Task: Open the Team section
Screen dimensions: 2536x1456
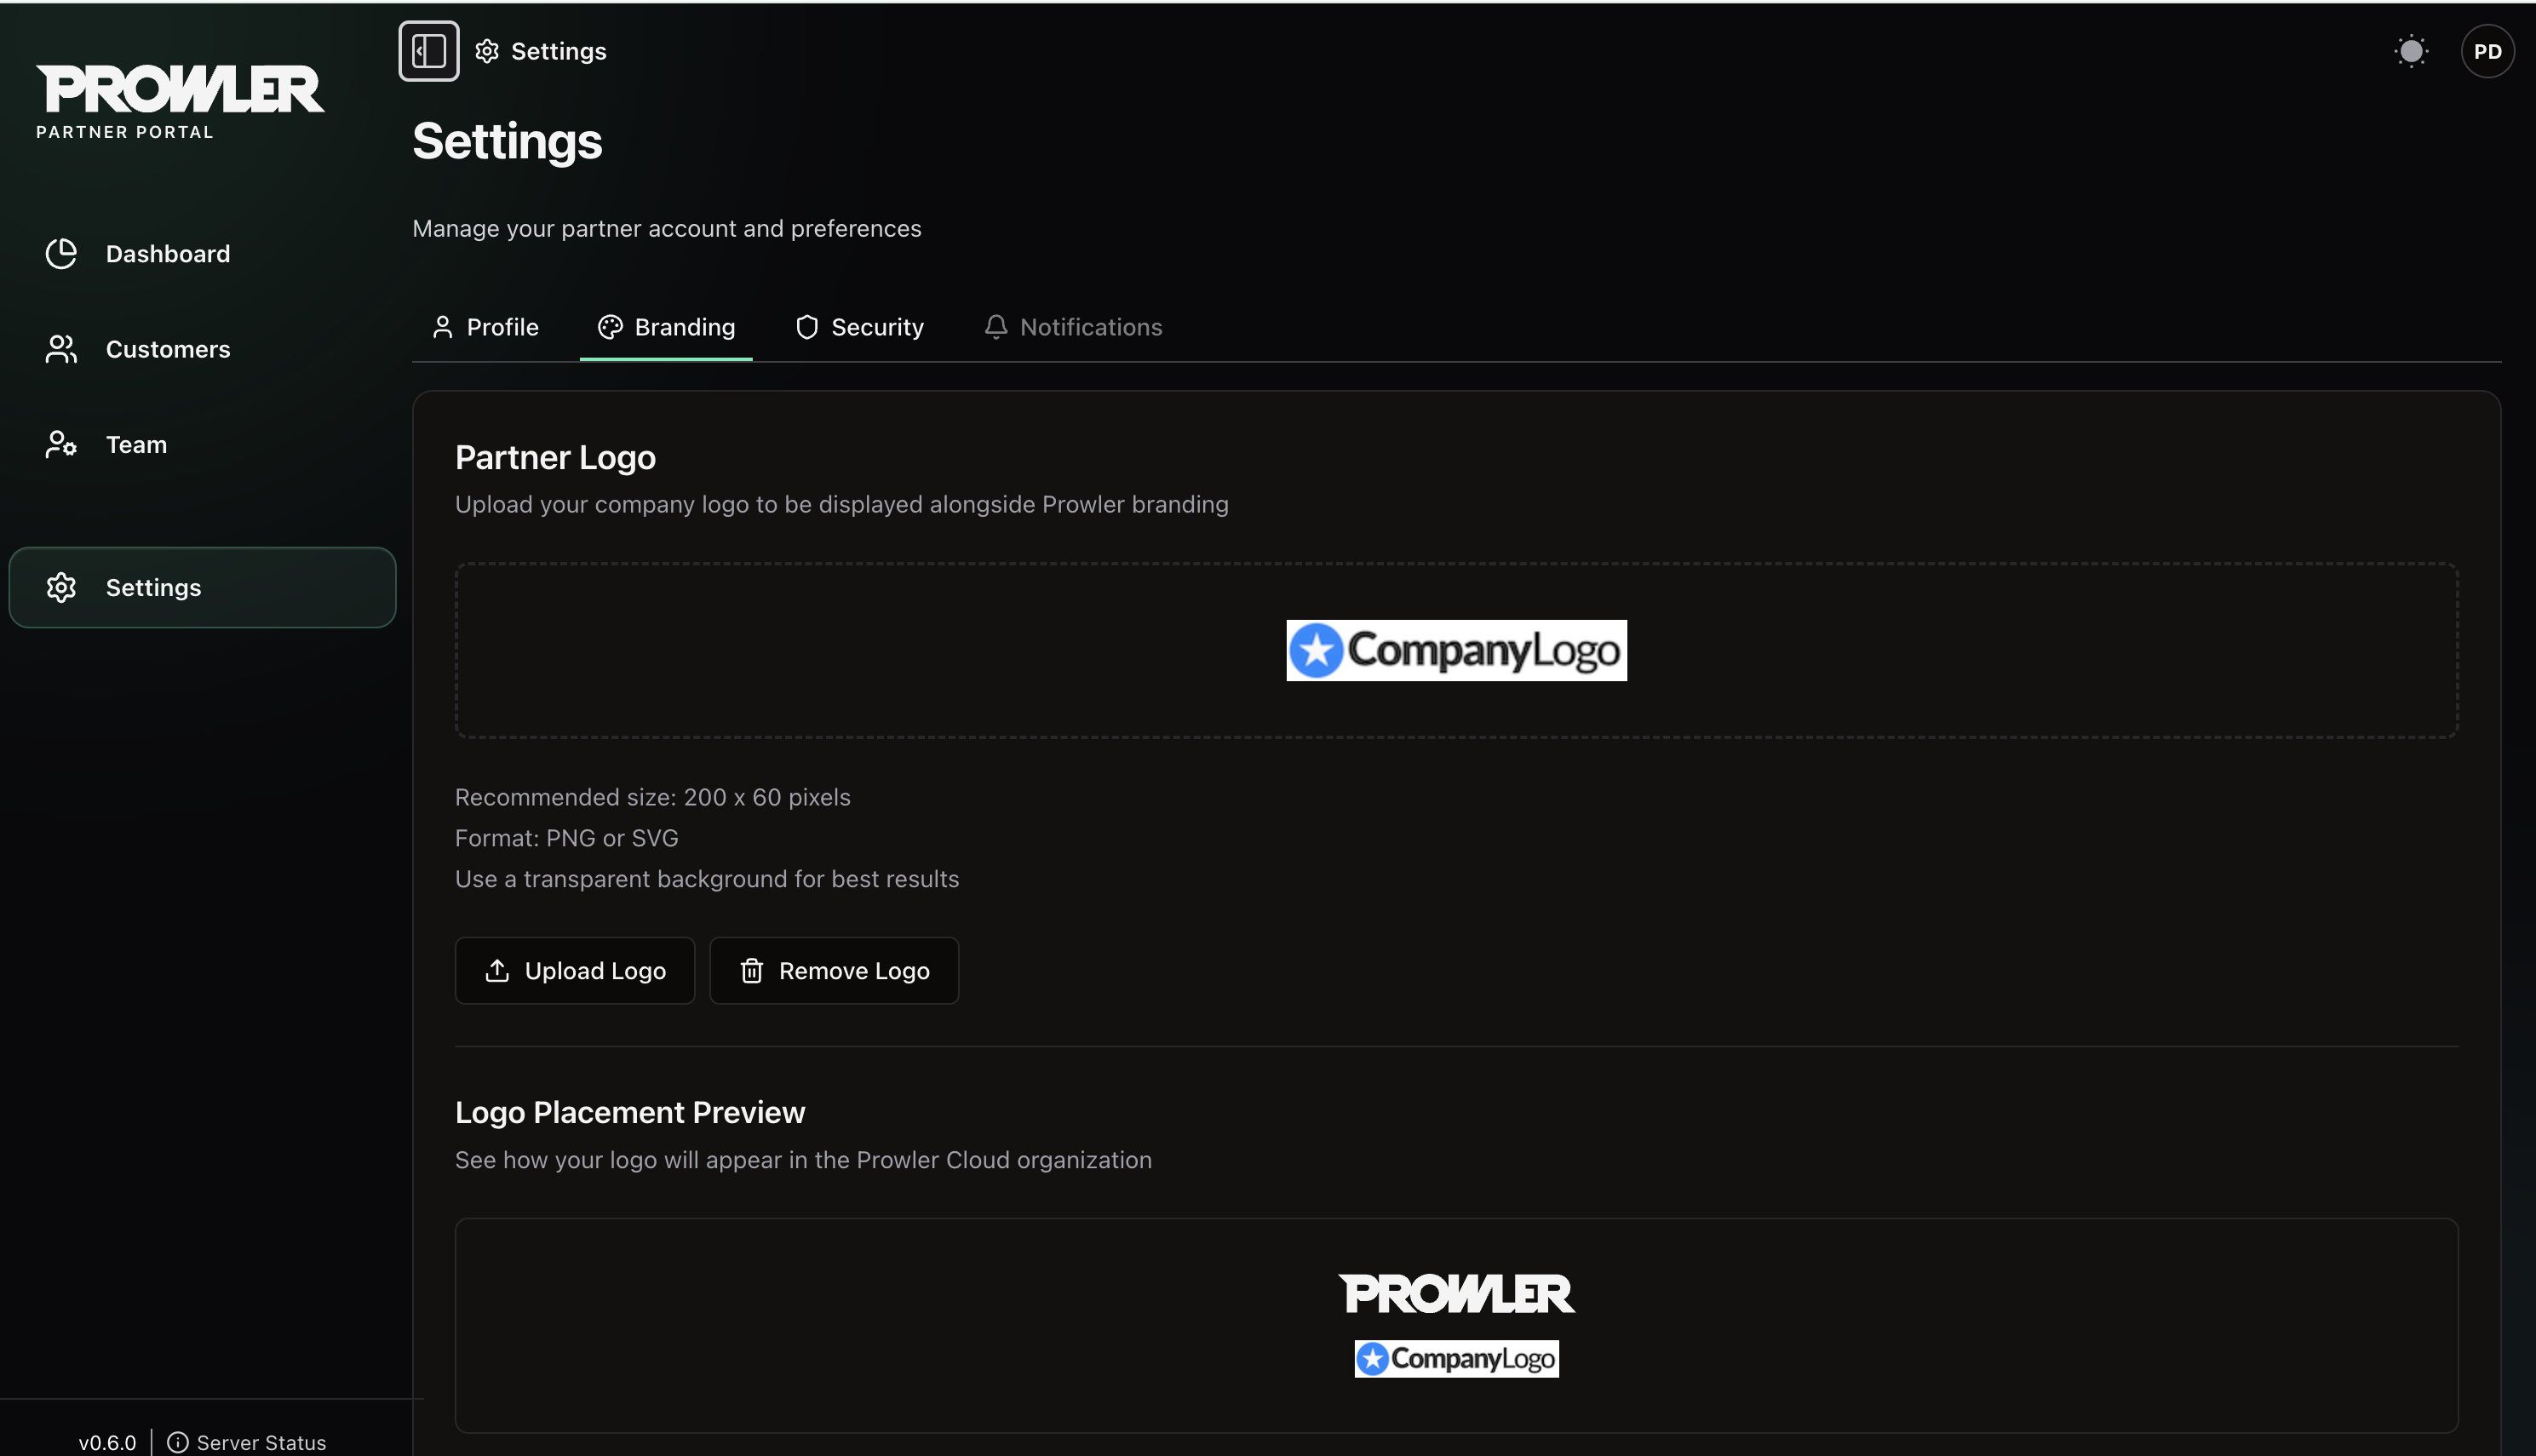Action: pyautogui.click(x=203, y=444)
